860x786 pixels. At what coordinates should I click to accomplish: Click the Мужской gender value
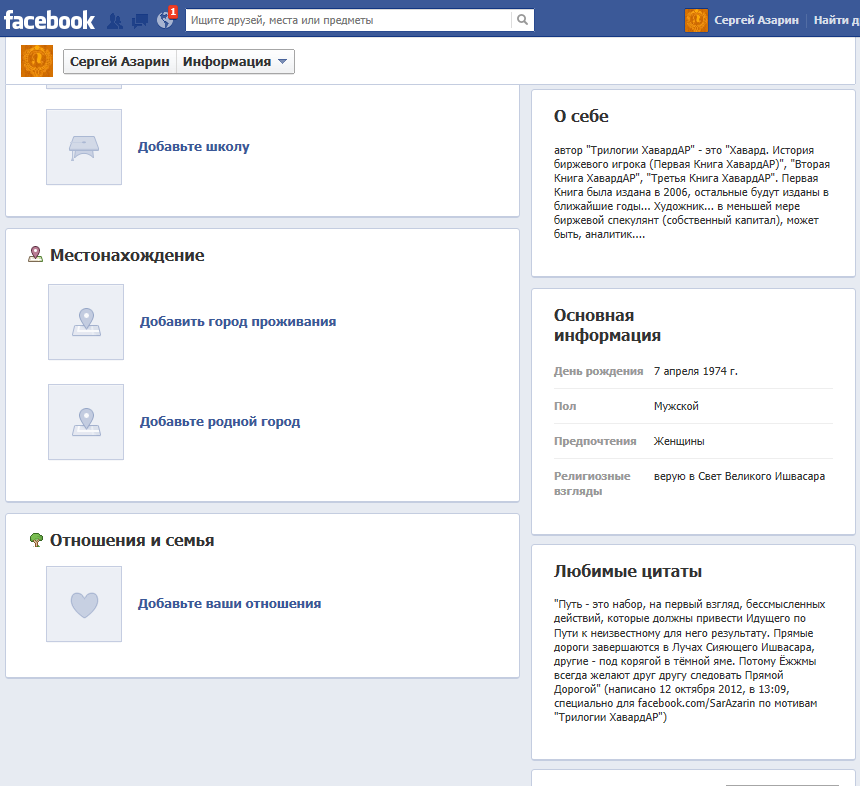676,406
